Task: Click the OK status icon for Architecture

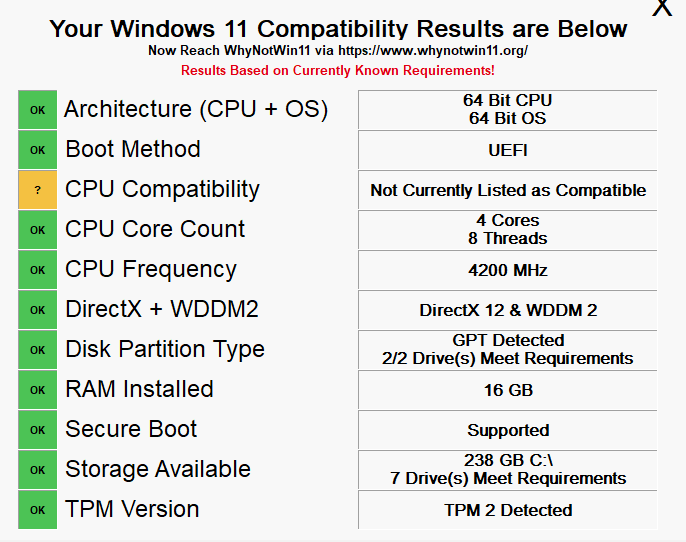Action: pyautogui.click(x=38, y=110)
